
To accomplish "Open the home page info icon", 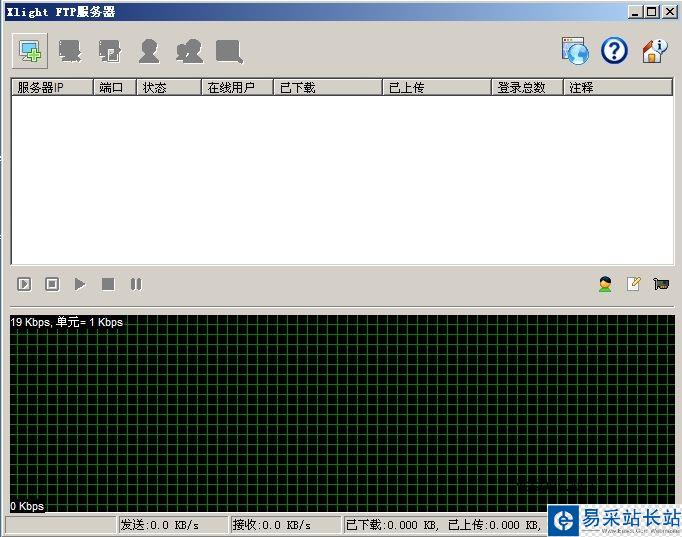I will pos(654,51).
